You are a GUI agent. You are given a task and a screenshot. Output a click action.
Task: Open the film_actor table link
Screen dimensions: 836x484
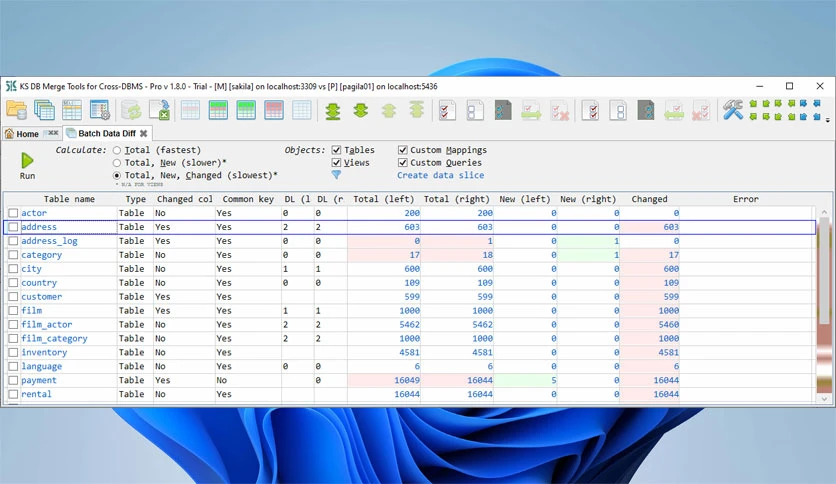pyautogui.click(x=47, y=325)
